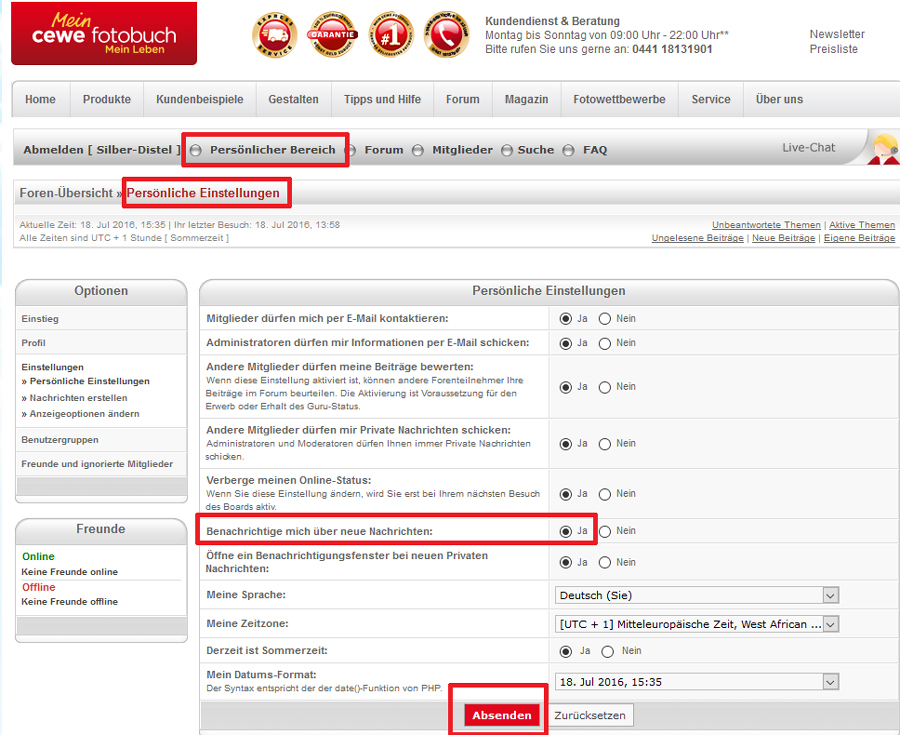Click the #1 award badge icon

(391, 34)
